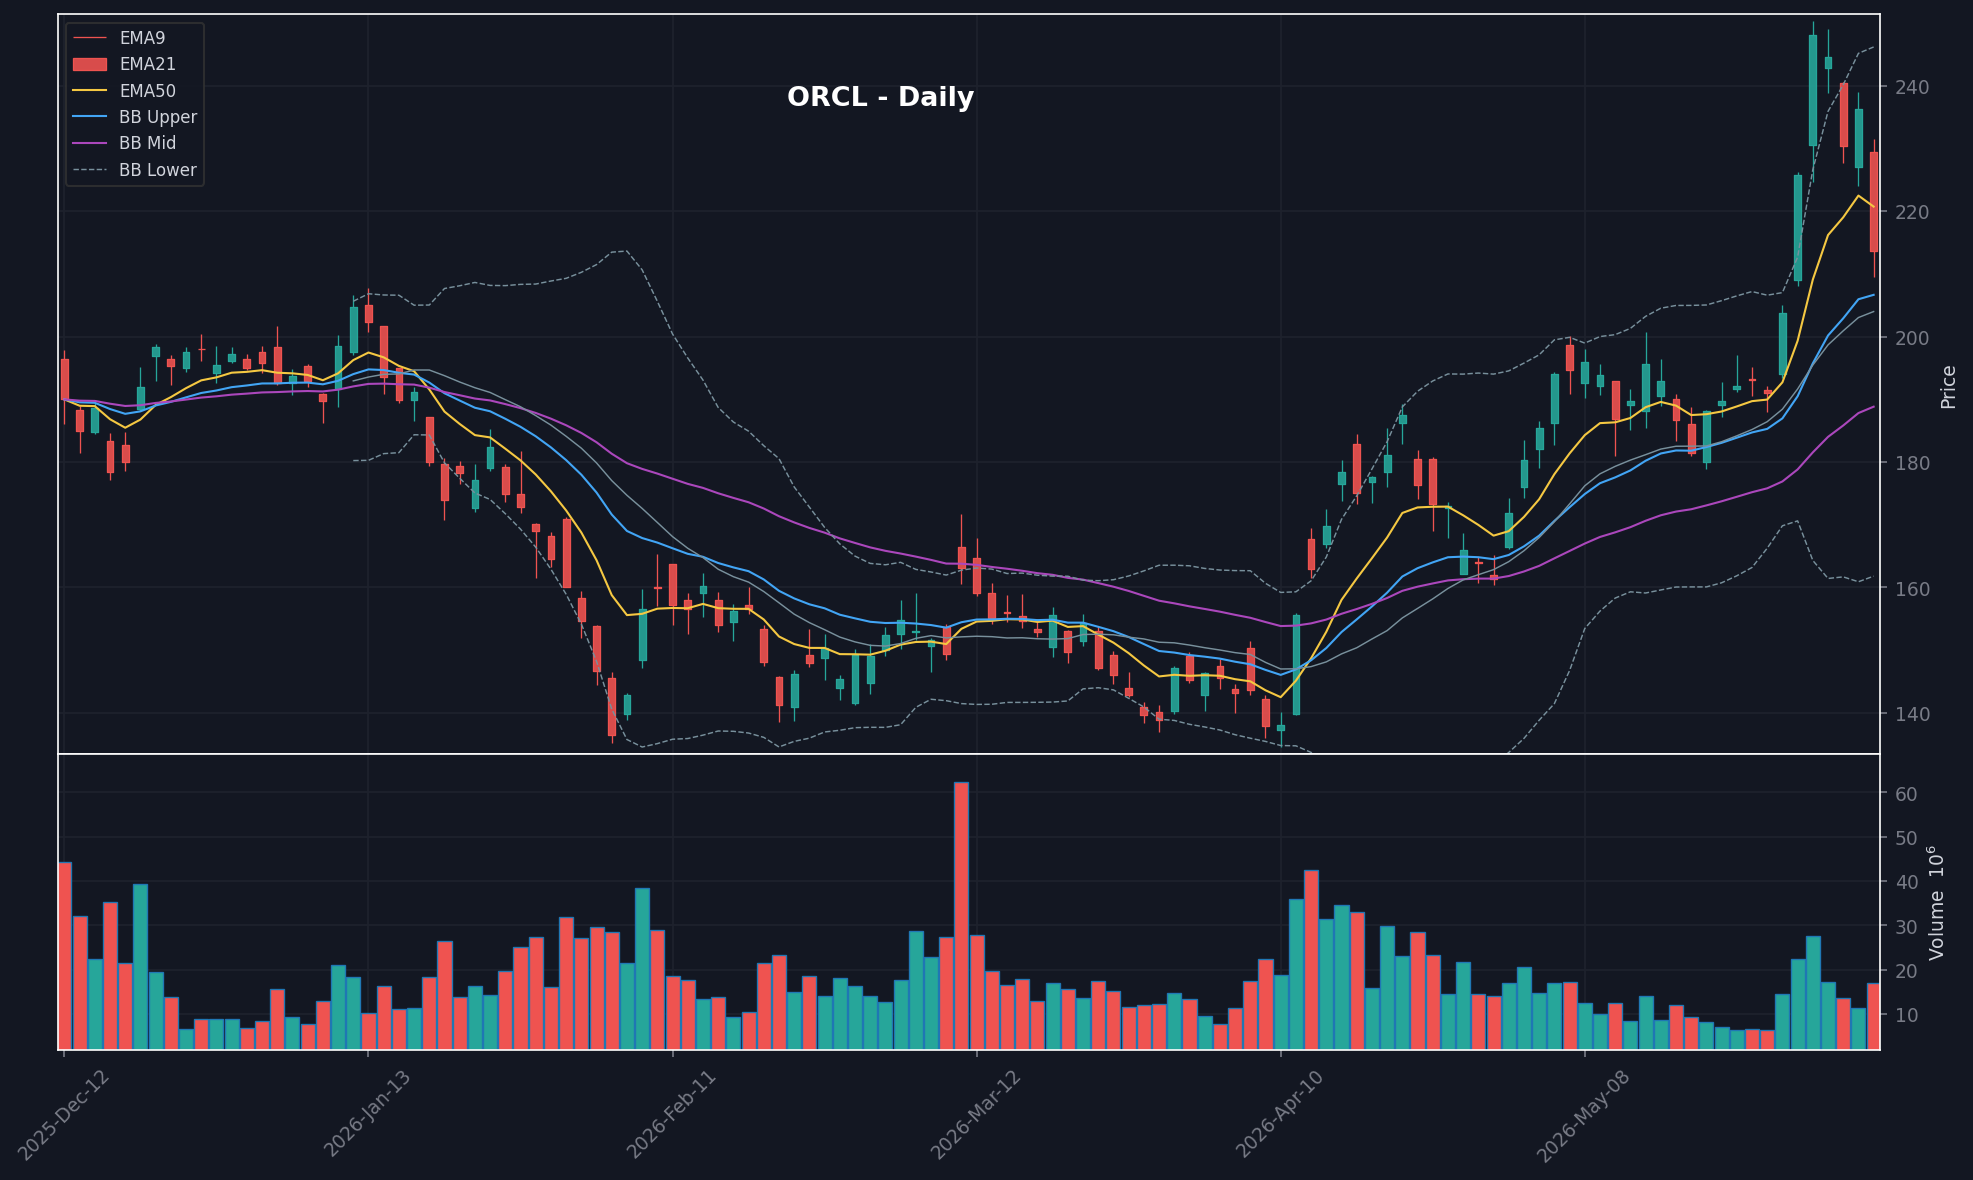
Task: Click the Volume 10⁶ axis title
Action: tap(1938, 902)
